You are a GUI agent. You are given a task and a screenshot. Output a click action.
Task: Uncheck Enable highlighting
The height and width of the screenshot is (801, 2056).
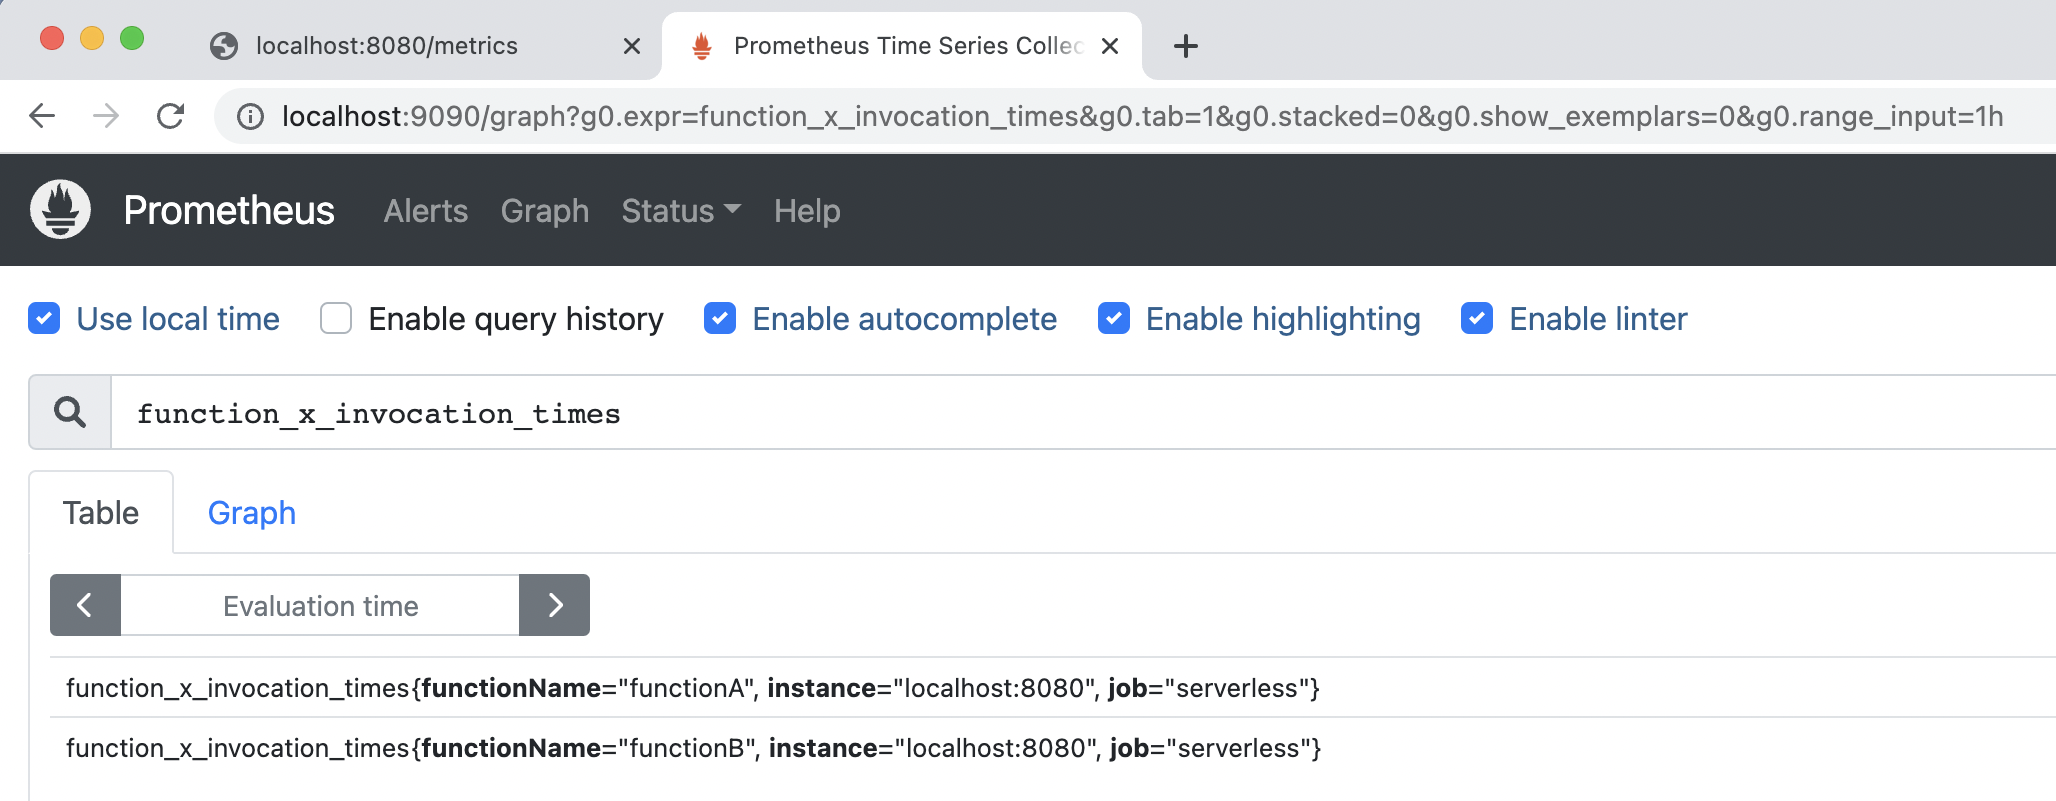(x=1114, y=319)
